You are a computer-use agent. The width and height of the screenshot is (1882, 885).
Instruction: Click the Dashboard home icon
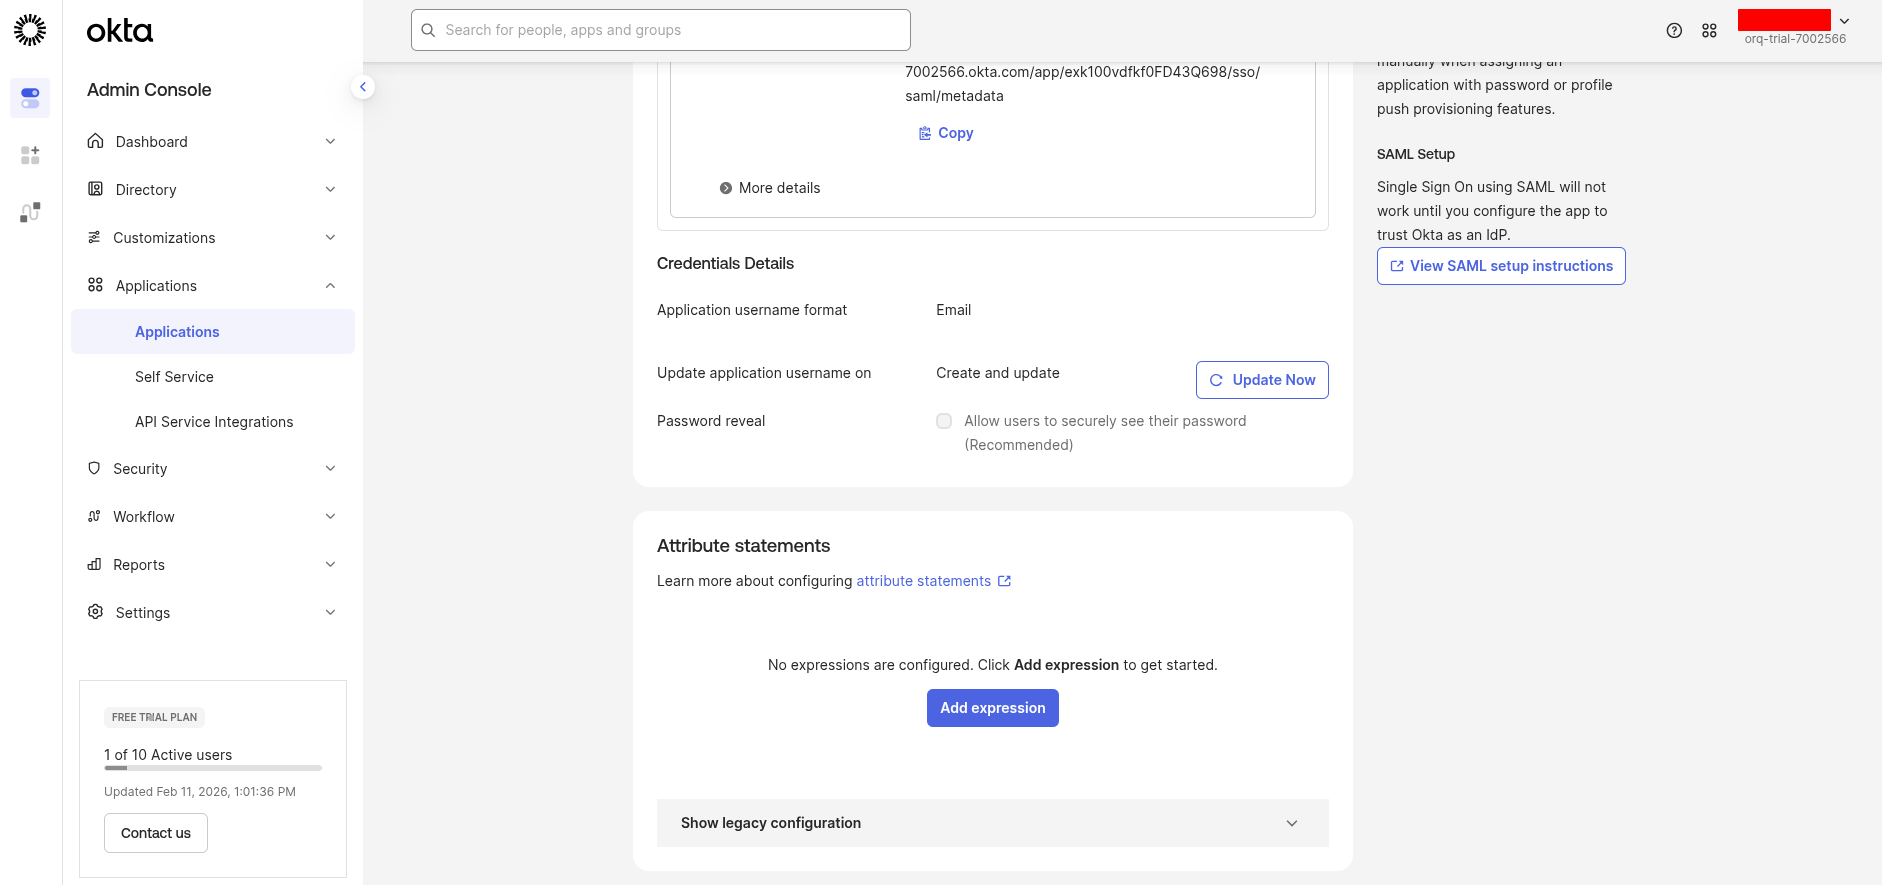point(95,141)
